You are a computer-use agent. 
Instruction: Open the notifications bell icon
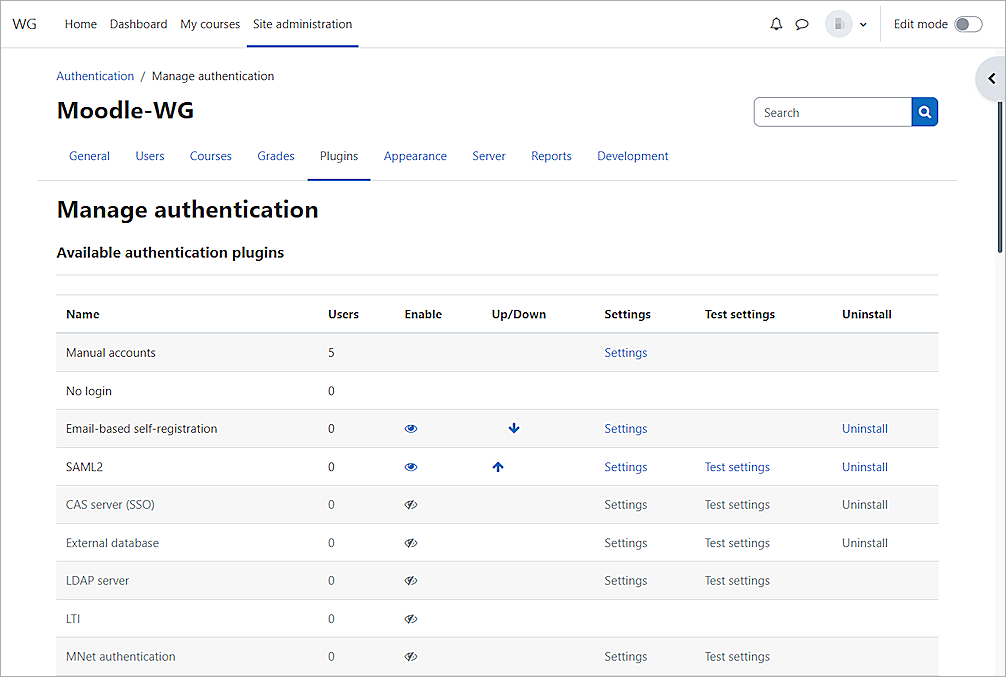pos(776,23)
